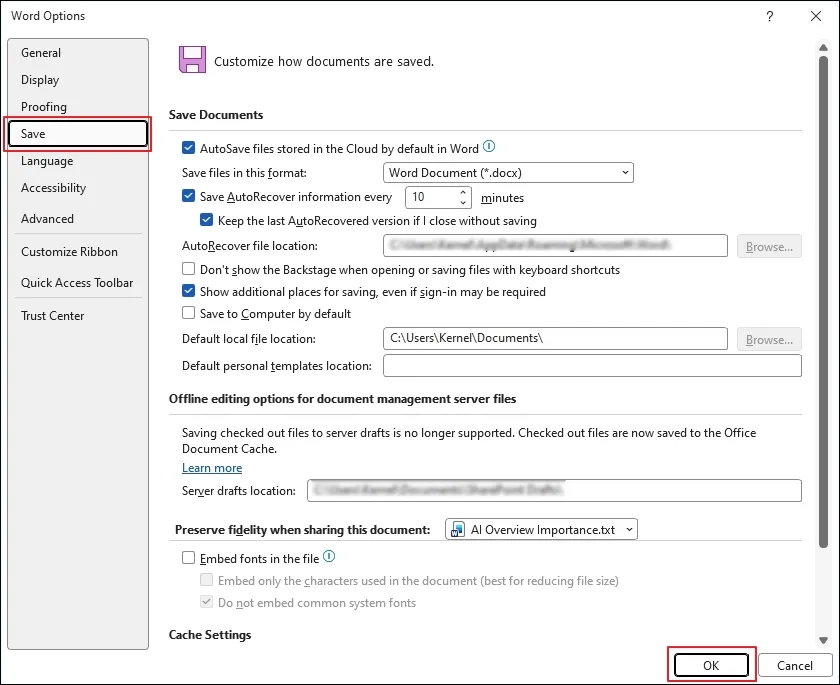This screenshot has height=685, width=840.
Task: Click the Embed fonts info icon
Action: pos(329,557)
